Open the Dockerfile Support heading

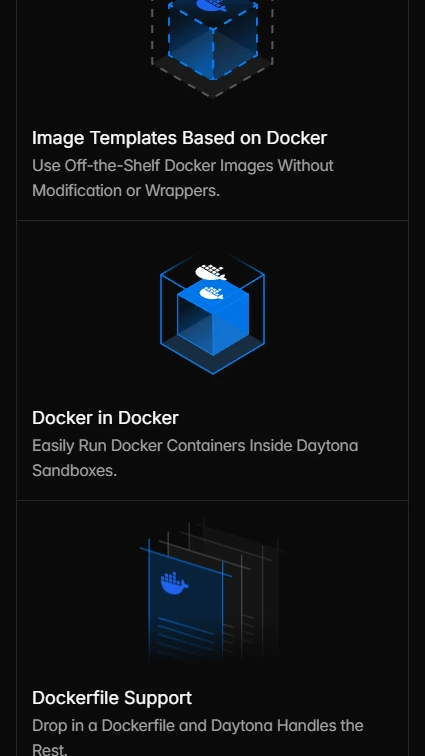[112, 698]
